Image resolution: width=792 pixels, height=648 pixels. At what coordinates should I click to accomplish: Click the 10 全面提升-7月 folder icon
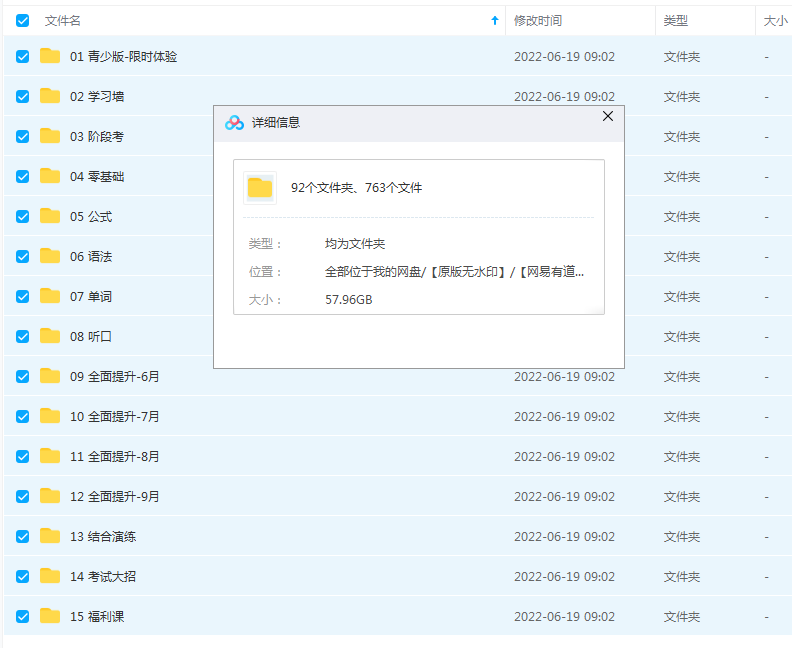[50, 416]
